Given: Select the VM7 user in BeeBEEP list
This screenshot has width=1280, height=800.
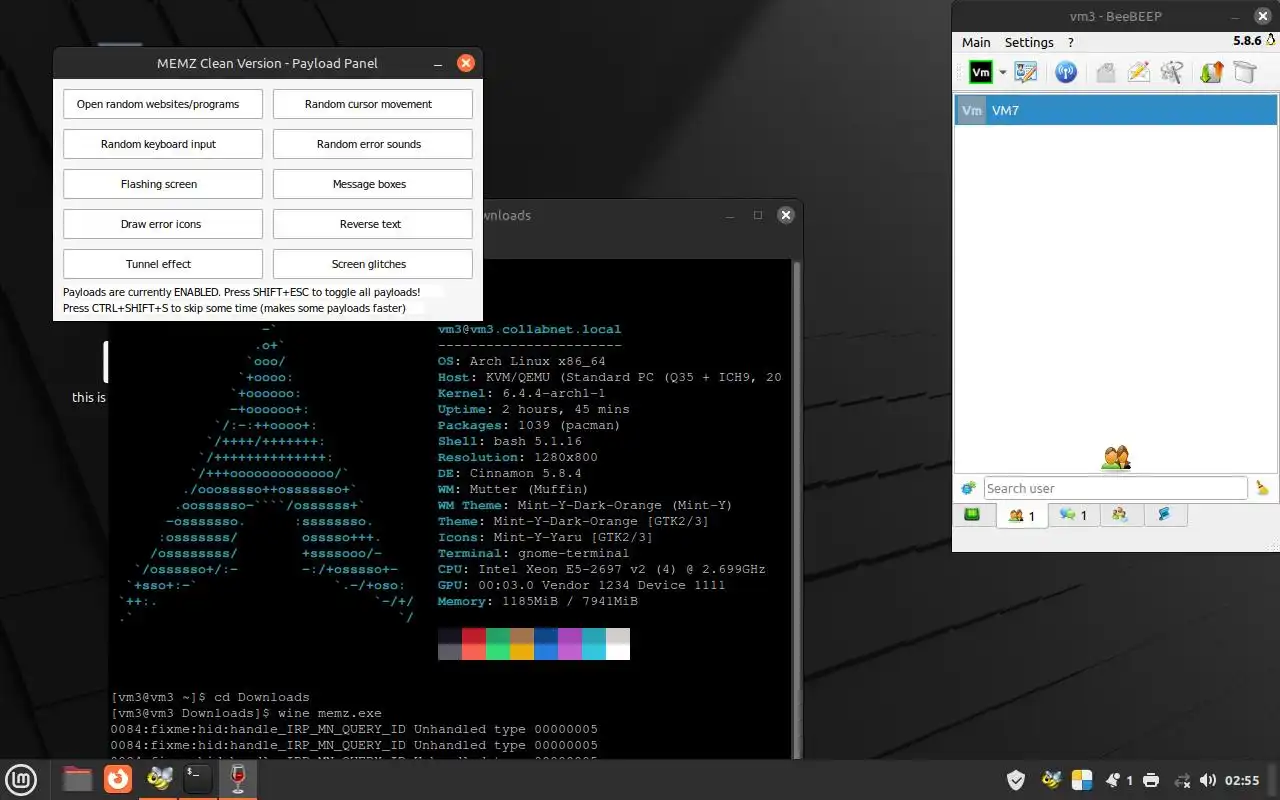Looking at the screenshot, I should click(x=1116, y=110).
